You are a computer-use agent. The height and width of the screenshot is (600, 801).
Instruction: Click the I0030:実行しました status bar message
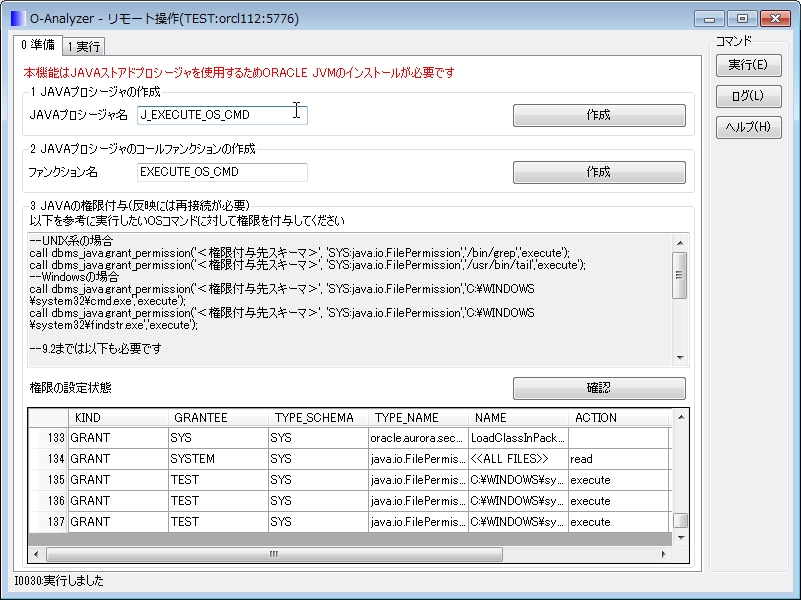click(x=59, y=581)
